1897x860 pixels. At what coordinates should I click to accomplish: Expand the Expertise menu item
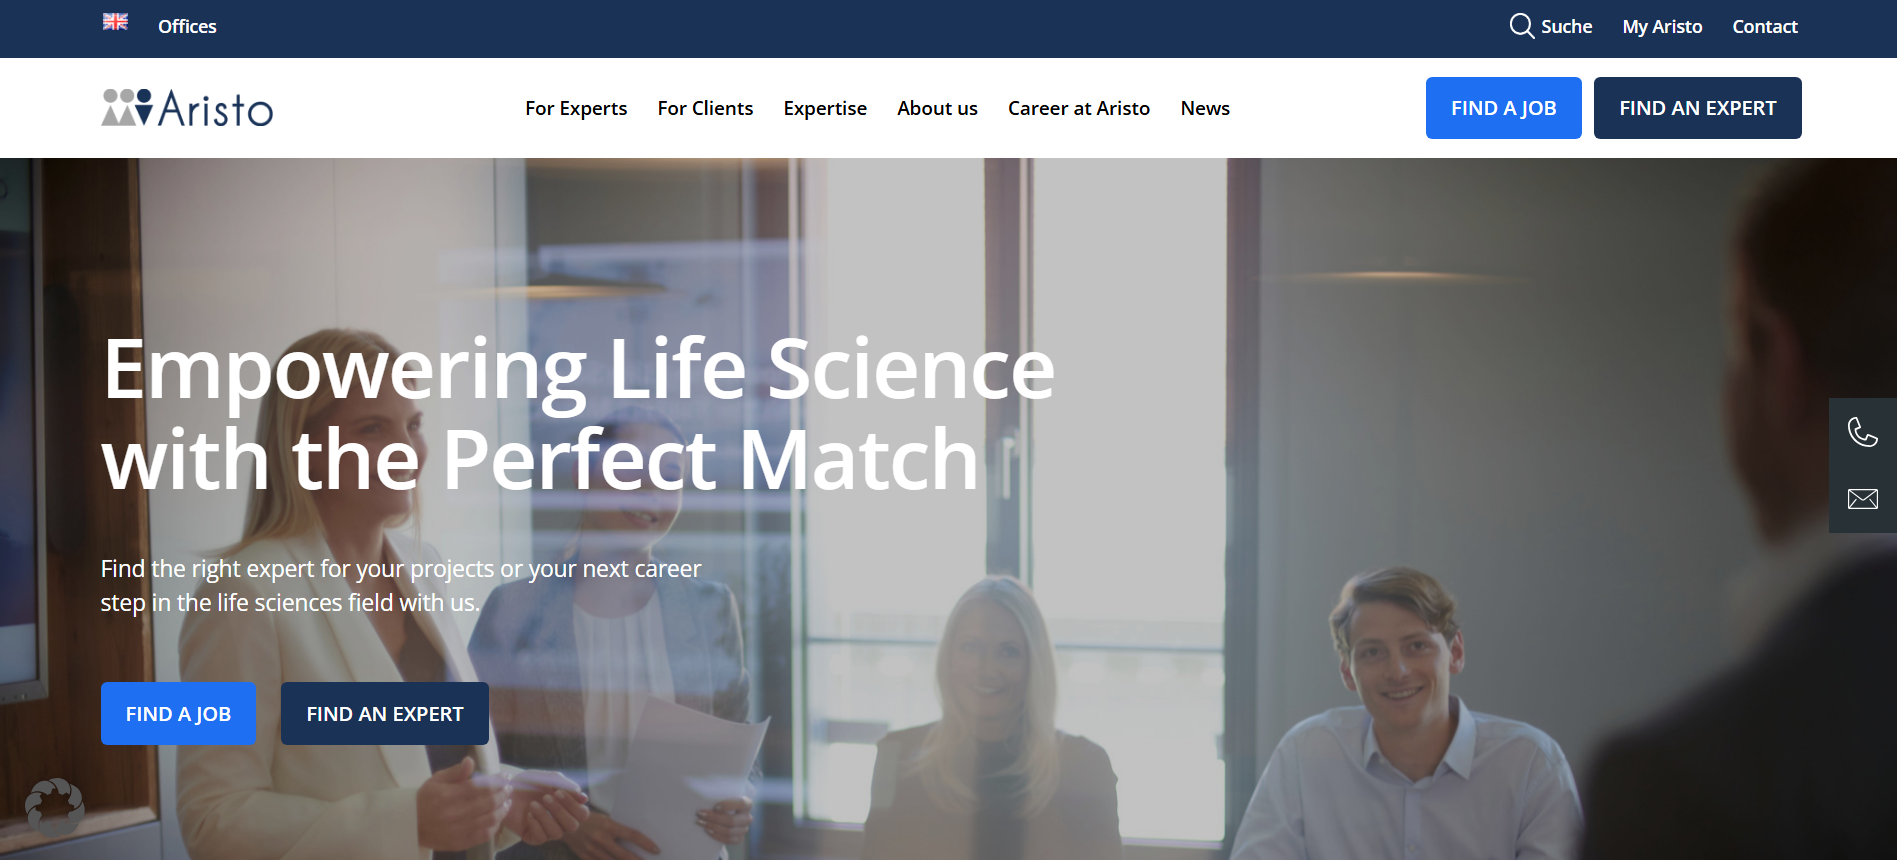point(825,108)
